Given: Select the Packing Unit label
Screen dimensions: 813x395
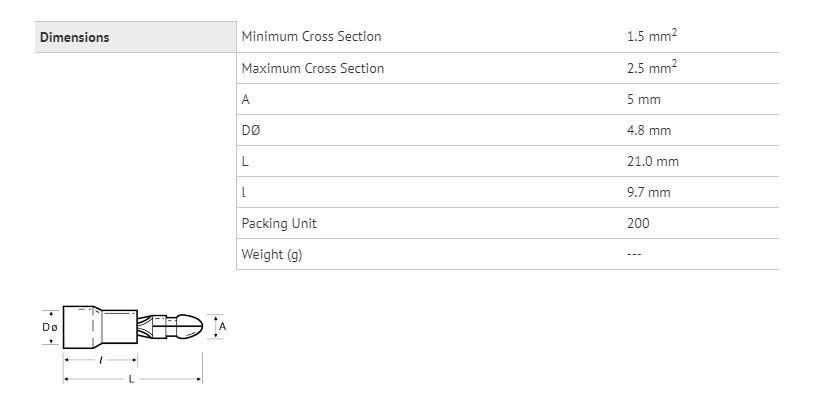Looking at the screenshot, I should click(x=278, y=224).
